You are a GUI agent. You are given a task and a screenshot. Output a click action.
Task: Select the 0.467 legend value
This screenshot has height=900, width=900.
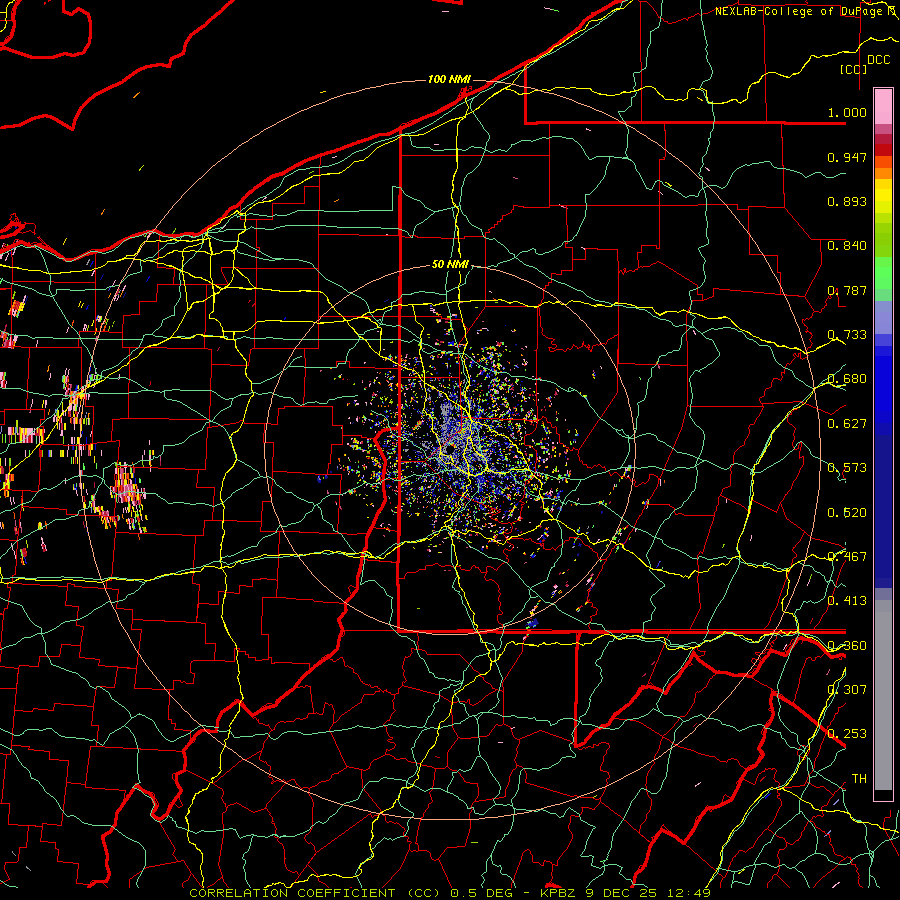point(847,556)
